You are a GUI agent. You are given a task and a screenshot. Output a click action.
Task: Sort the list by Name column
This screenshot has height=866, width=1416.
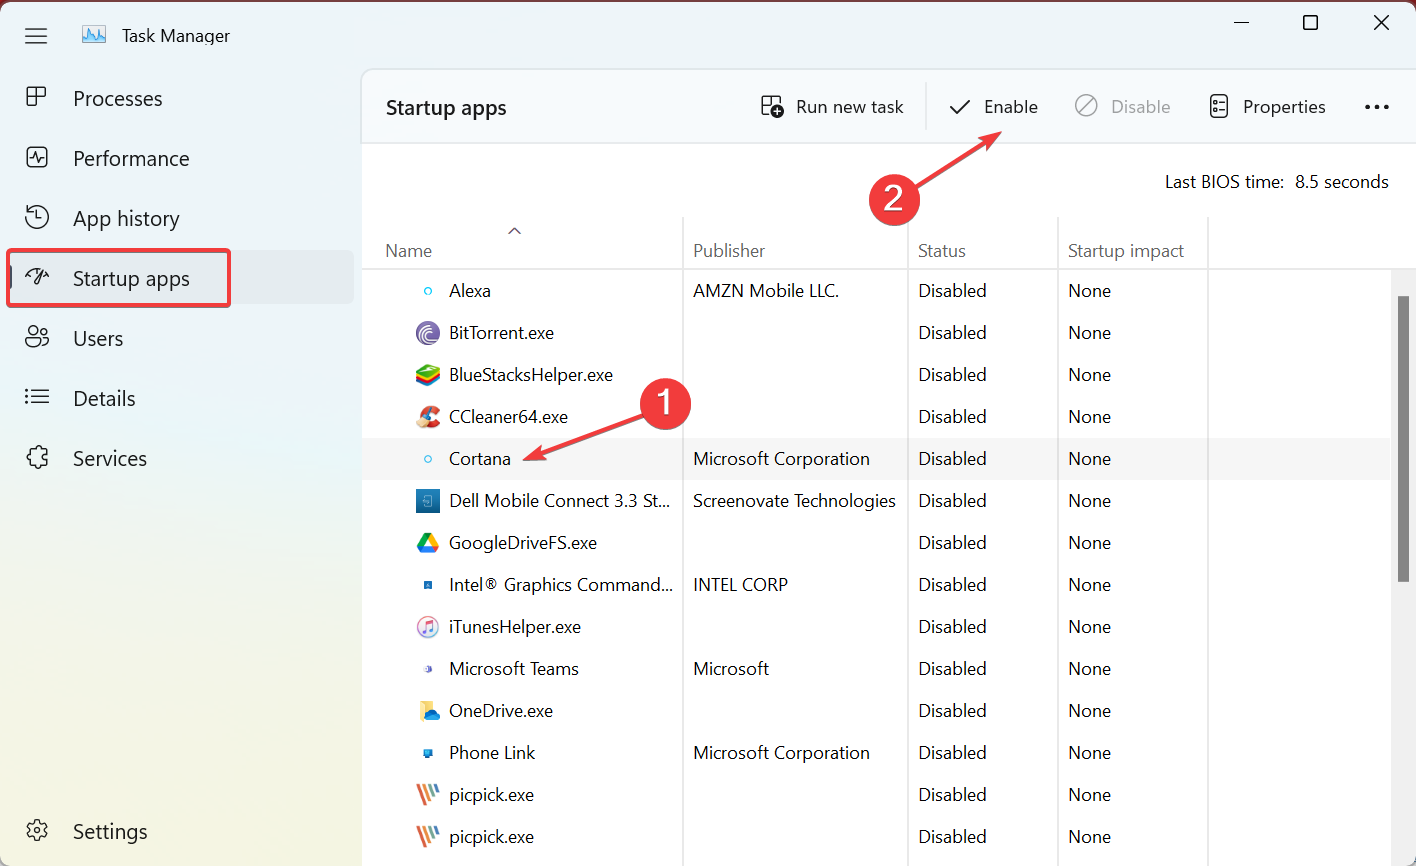pyautogui.click(x=409, y=251)
